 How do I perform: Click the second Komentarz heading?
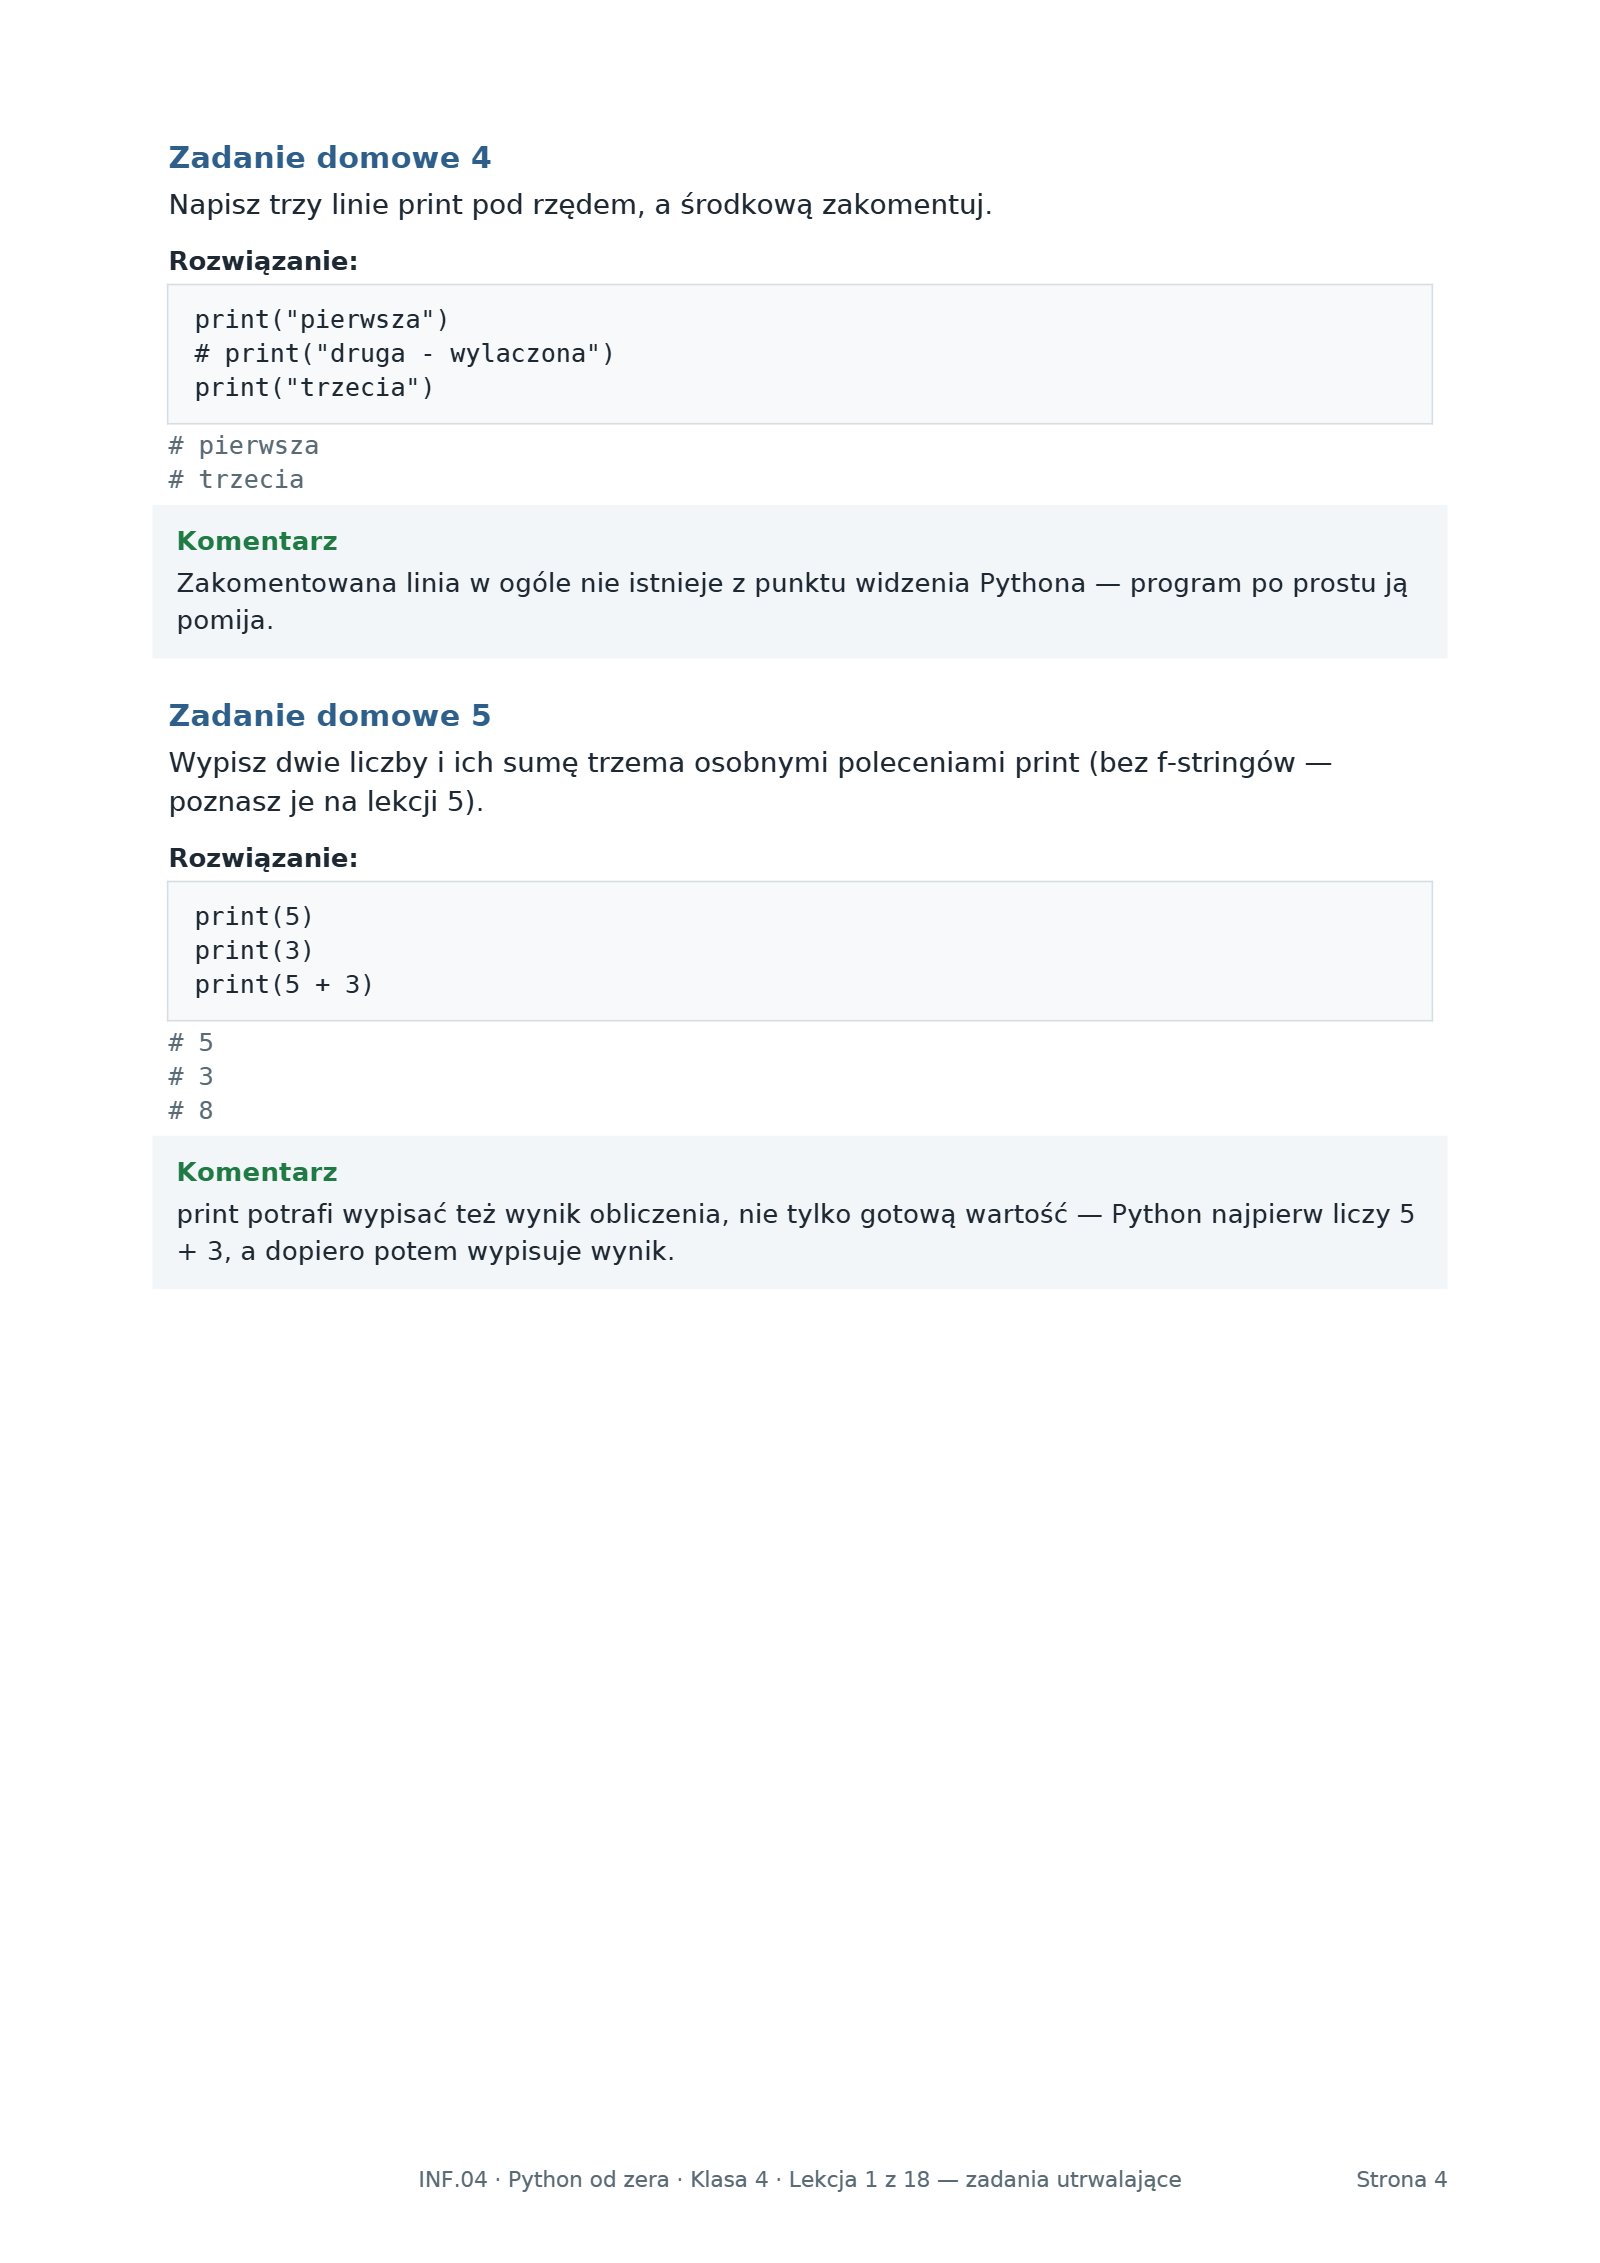257,1173
